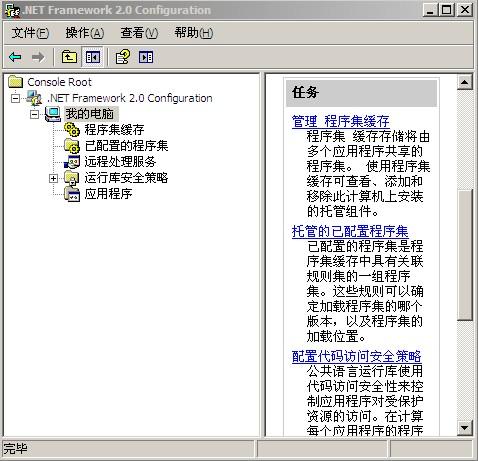Click the Console Root folder icon

pos(16,82)
